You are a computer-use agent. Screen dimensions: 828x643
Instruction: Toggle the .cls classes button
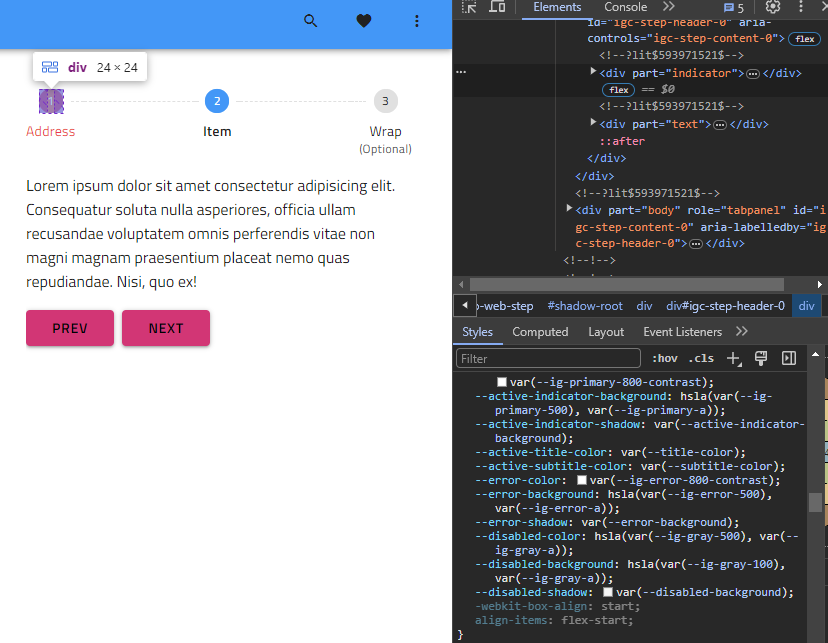pos(701,358)
